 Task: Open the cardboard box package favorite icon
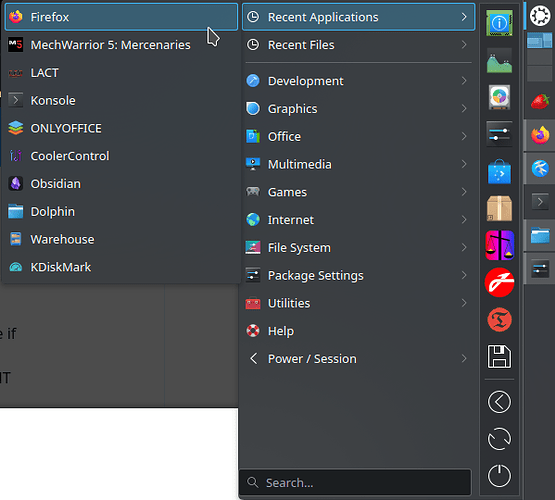click(x=499, y=208)
